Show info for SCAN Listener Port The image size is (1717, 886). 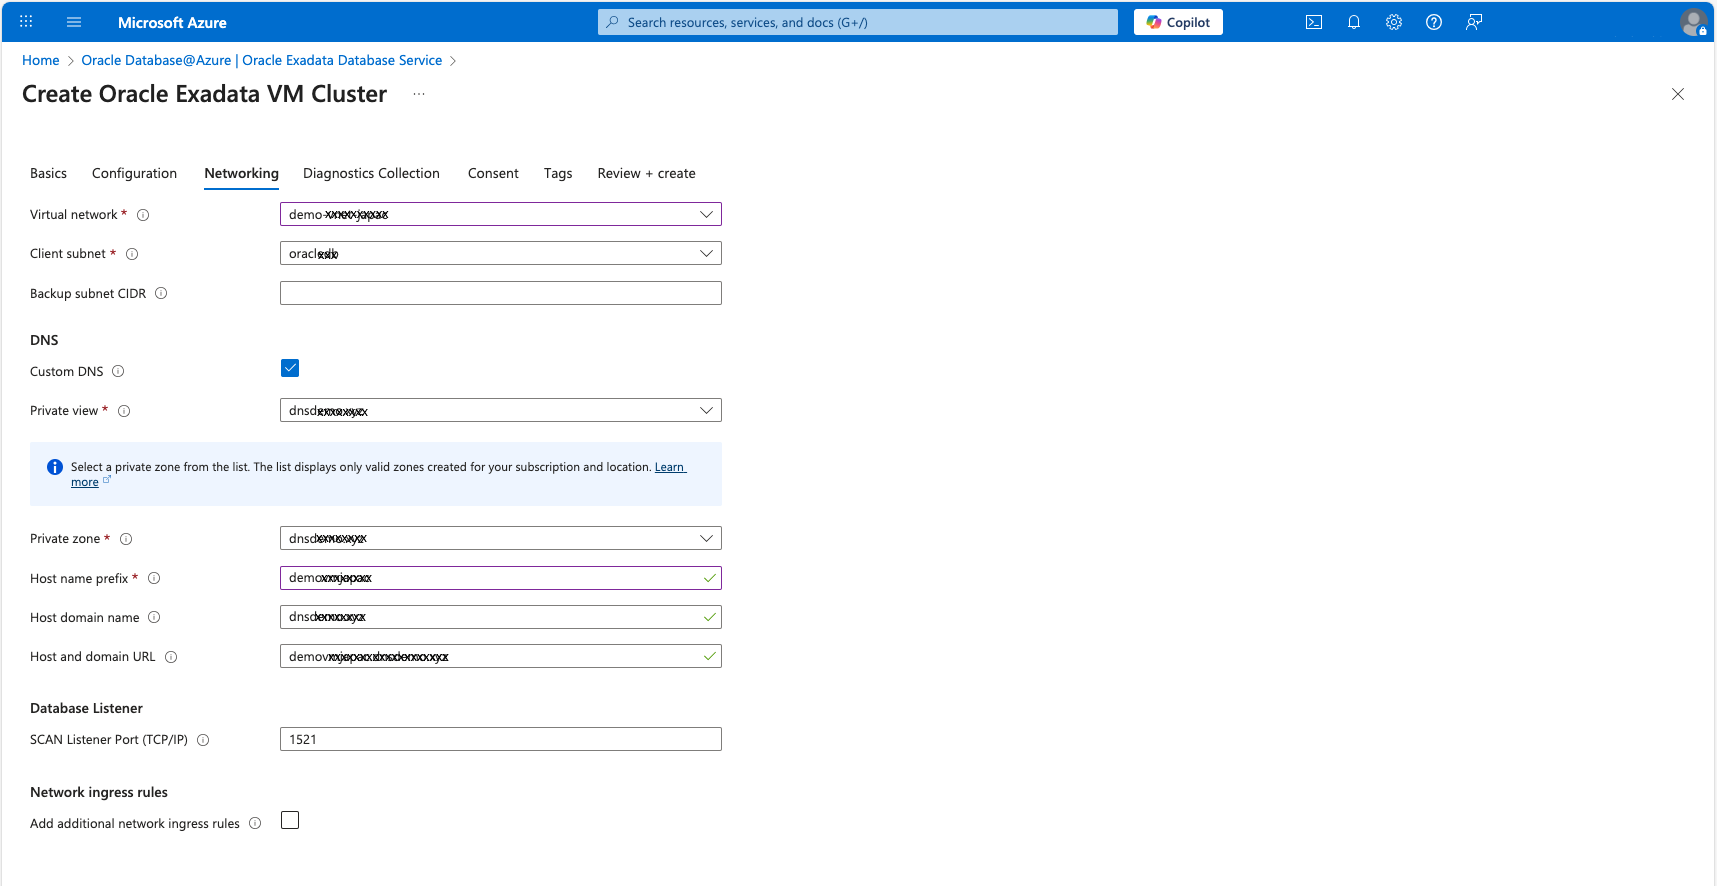click(203, 740)
